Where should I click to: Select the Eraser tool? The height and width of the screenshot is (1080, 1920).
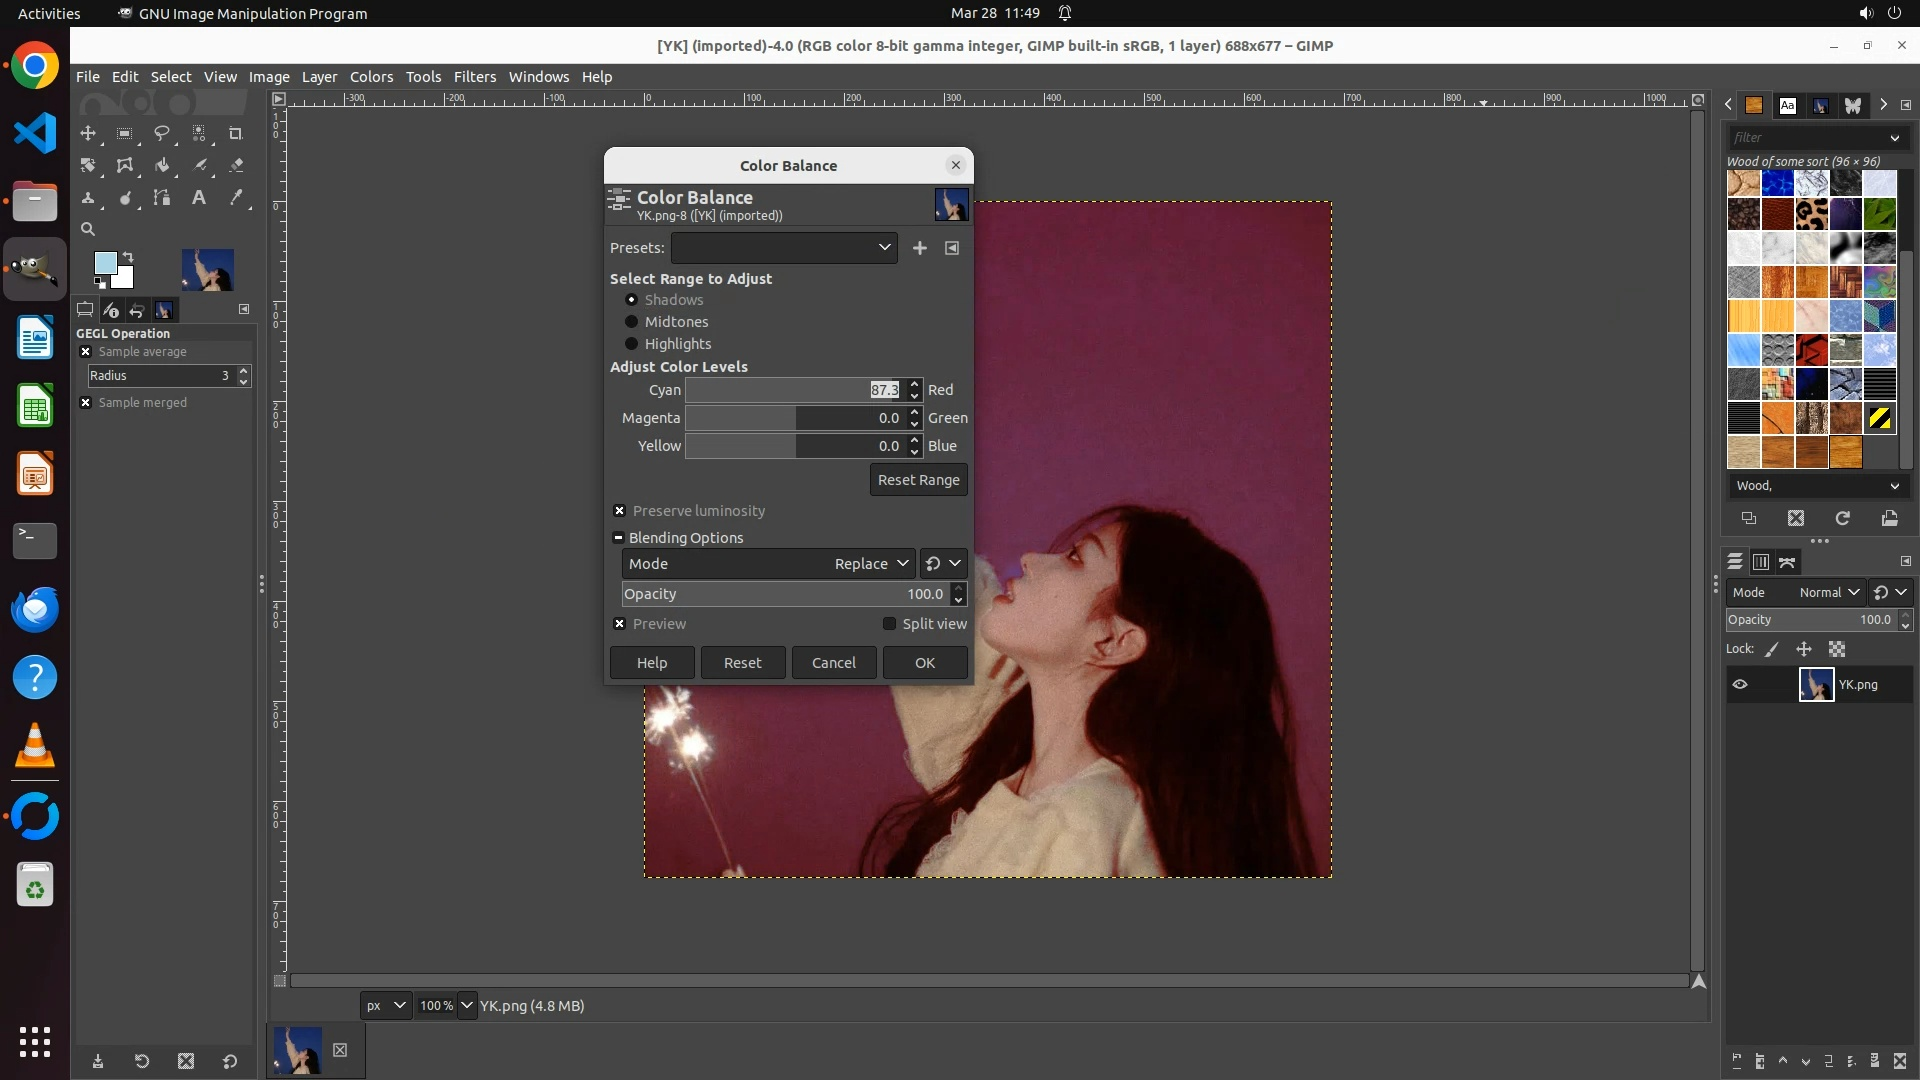pyautogui.click(x=235, y=166)
